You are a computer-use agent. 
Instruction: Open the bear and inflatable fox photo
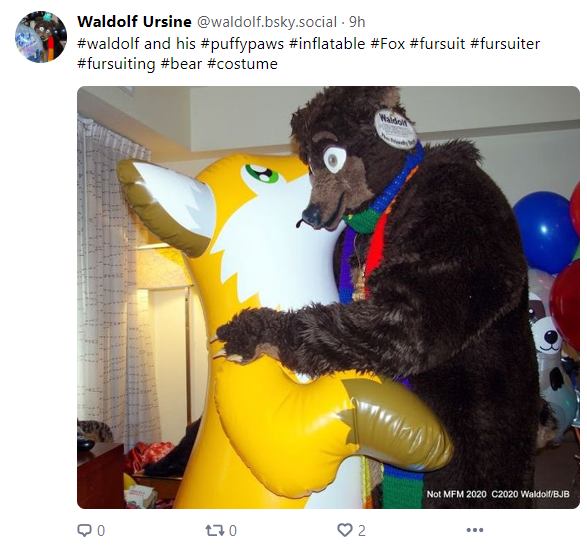[328, 297]
